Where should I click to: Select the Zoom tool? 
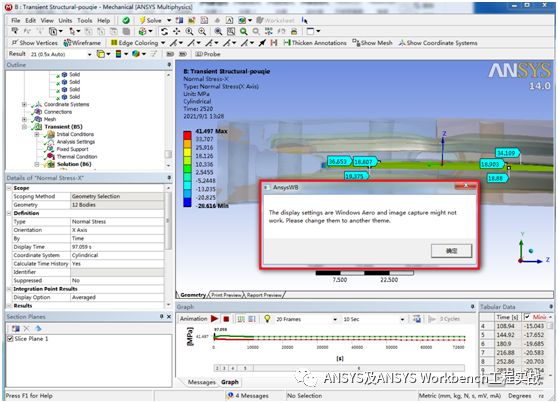(189, 31)
